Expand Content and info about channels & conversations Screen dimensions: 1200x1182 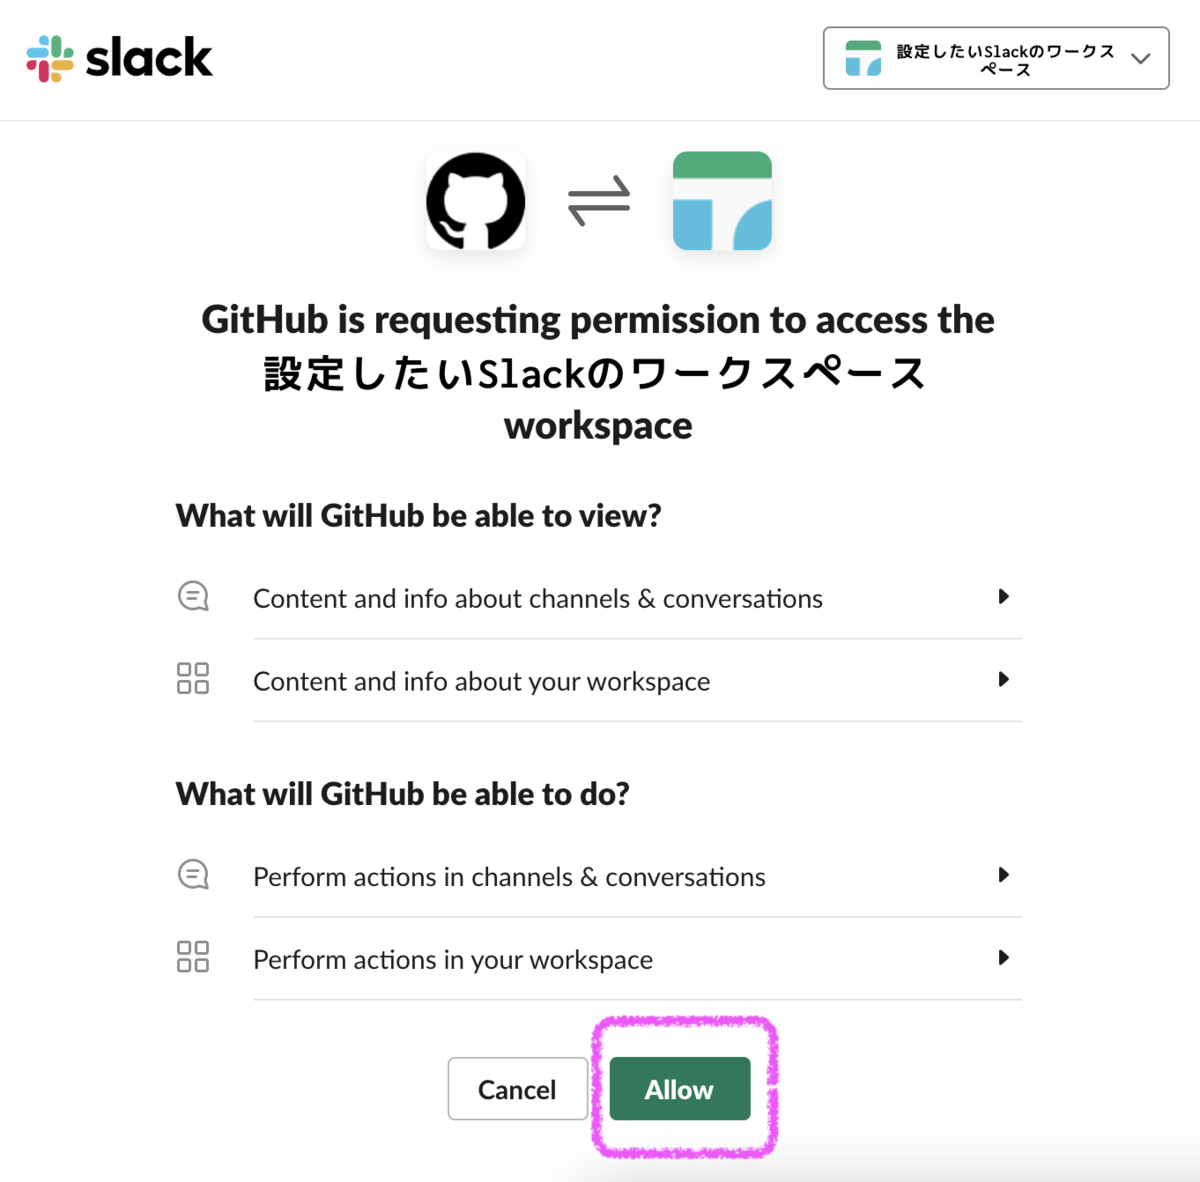tap(1004, 596)
